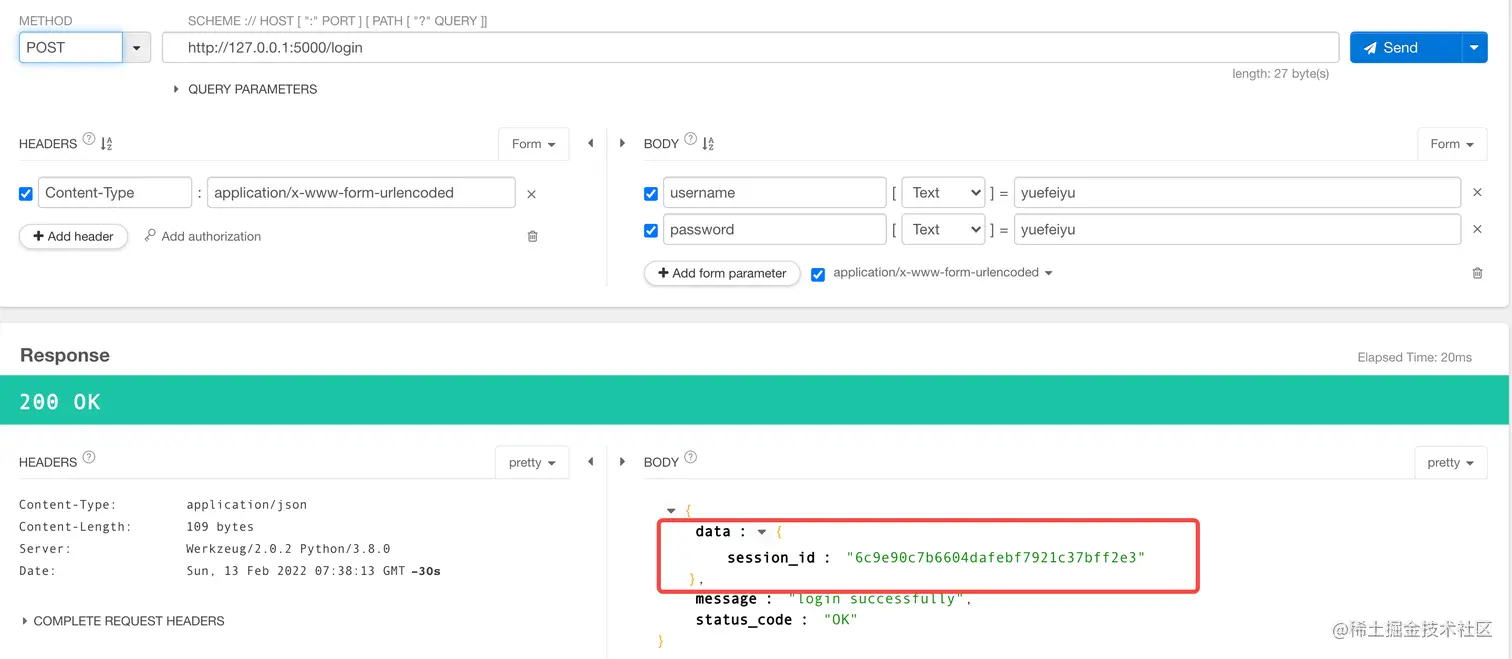Click the header value application/x-www-form-urlencoded field

pos(361,193)
